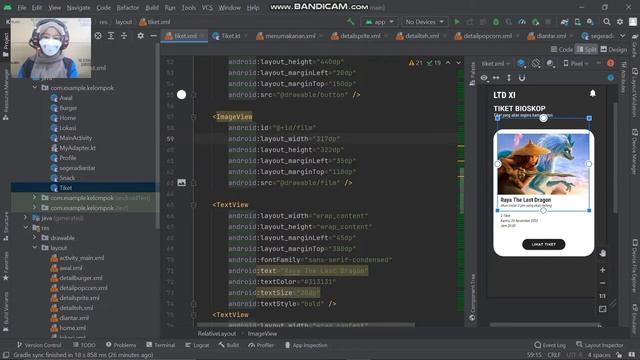Open the Terminal tool window
Screen dimensions: 640x360
tap(160, 345)
